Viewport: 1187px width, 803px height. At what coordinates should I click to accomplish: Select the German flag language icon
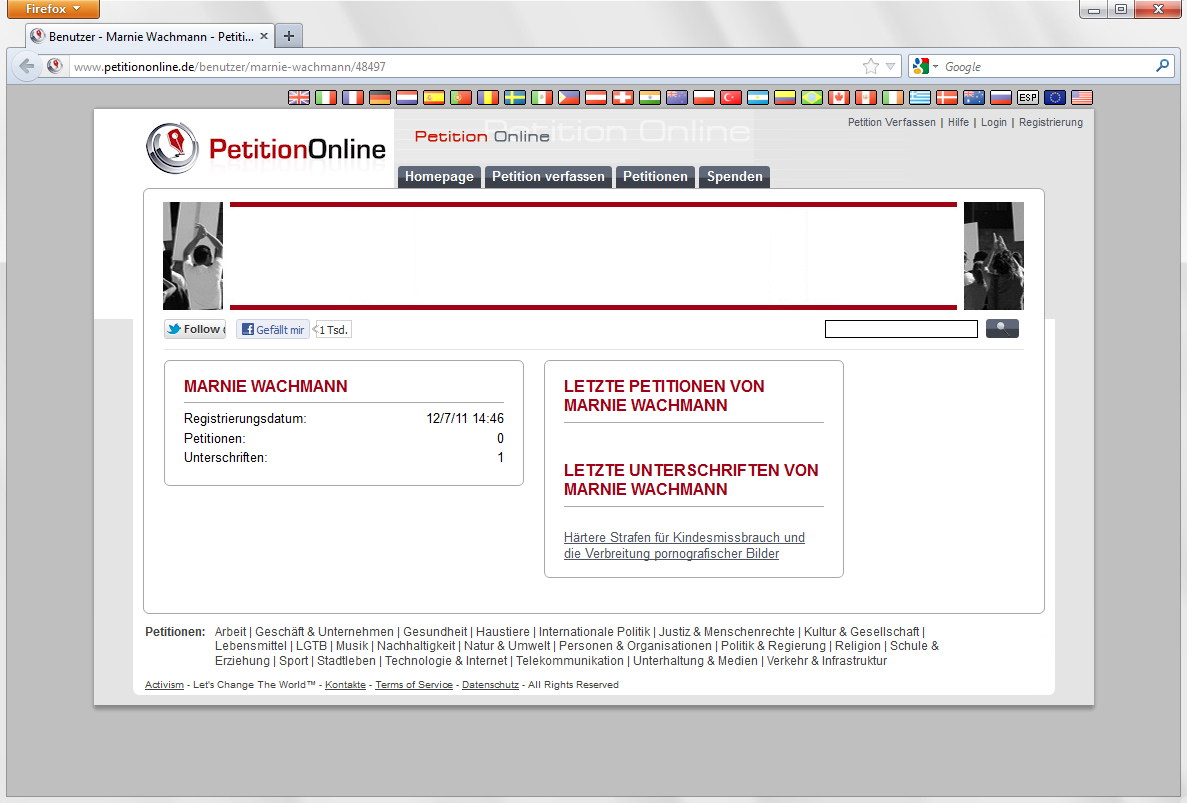coord(380,97)
